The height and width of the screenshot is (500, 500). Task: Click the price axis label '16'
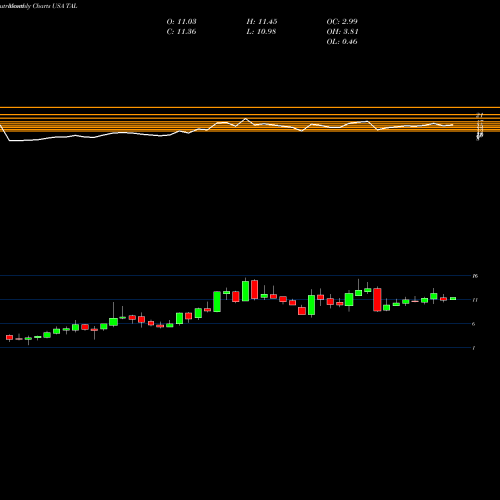[x=475, y=276]
